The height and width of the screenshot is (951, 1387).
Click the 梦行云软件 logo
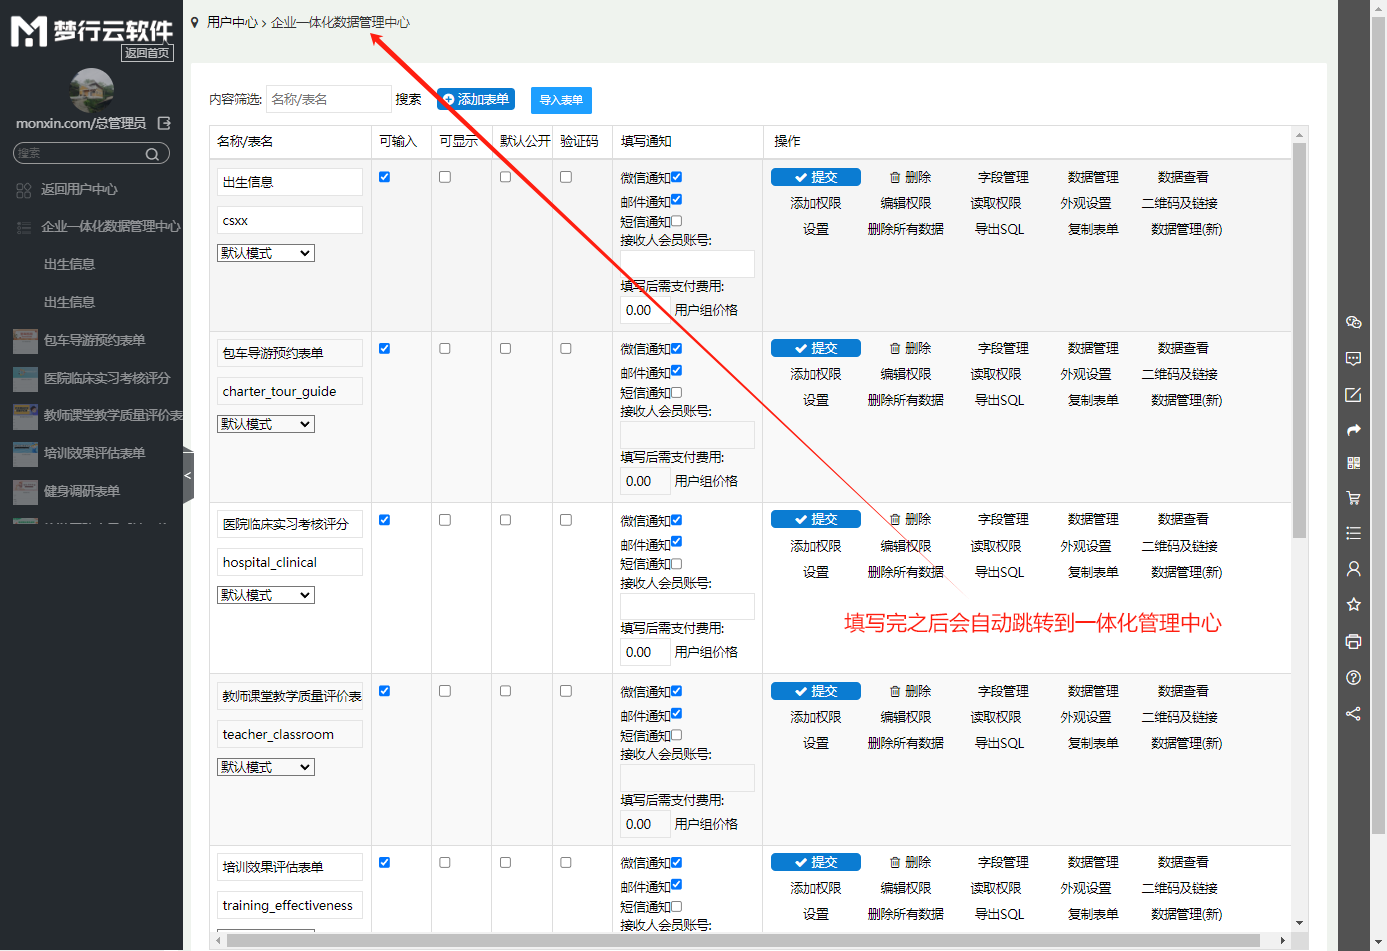(92, 31)
